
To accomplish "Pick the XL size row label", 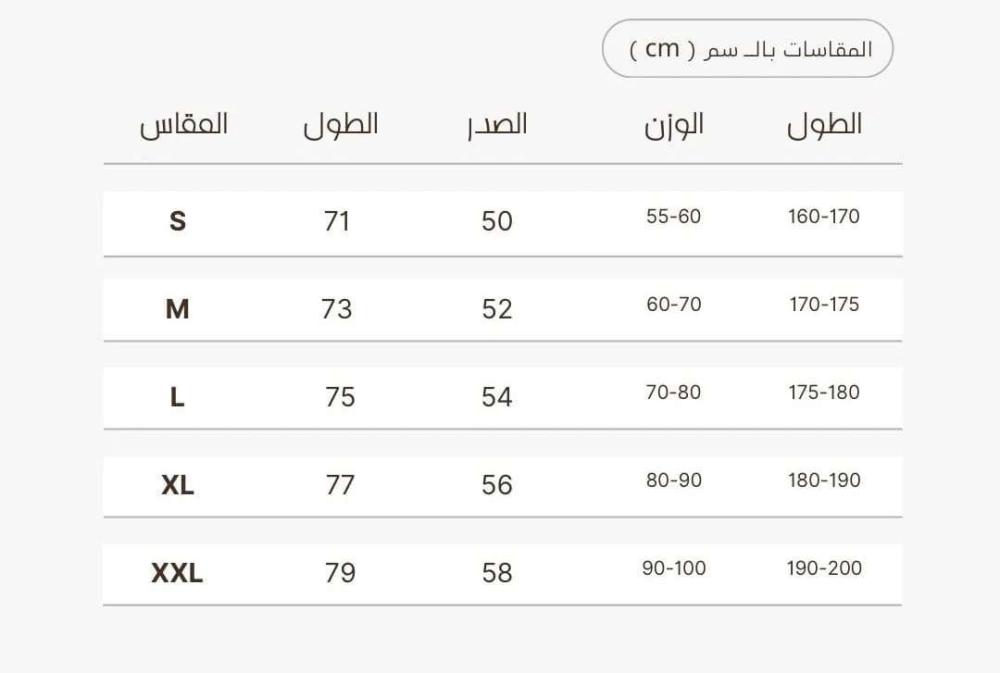I will [177, 485].
